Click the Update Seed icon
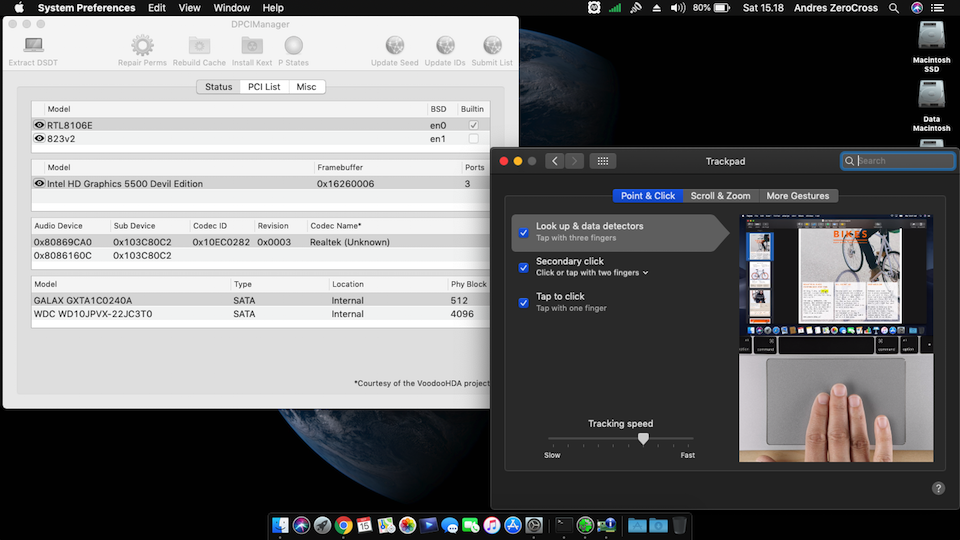This screenshot has height=540, width=960. [x=395, y=46]
